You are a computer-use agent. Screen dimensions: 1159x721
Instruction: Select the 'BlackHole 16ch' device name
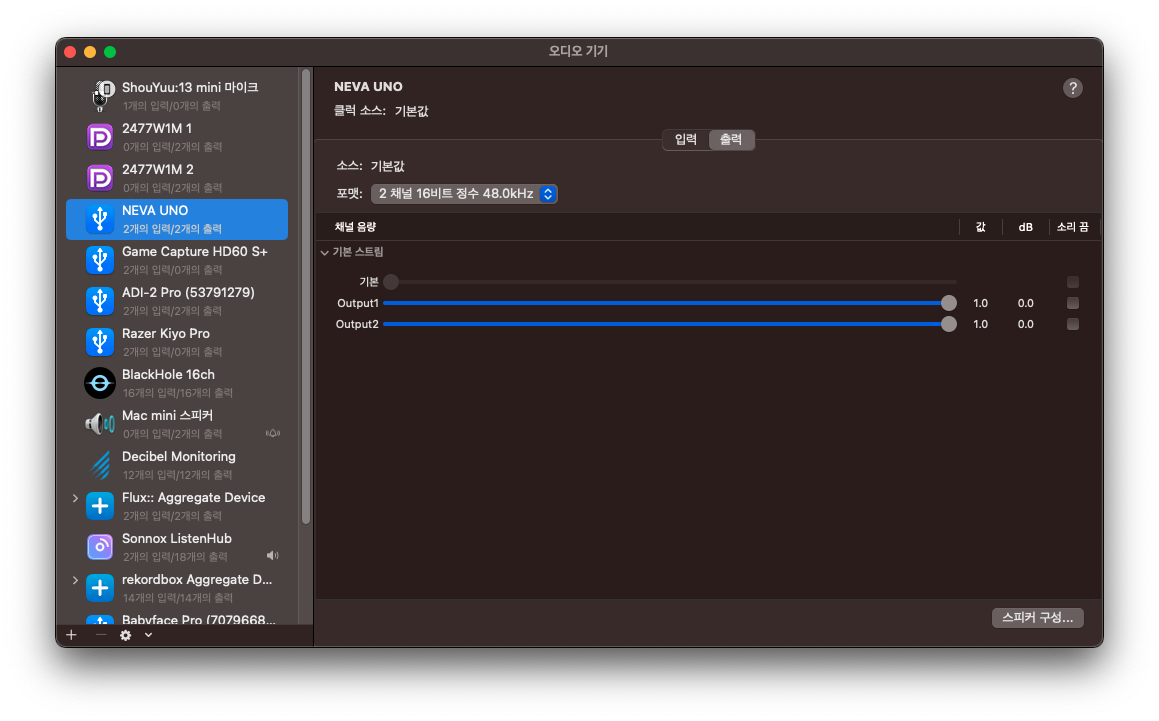(x=169, y=375)
